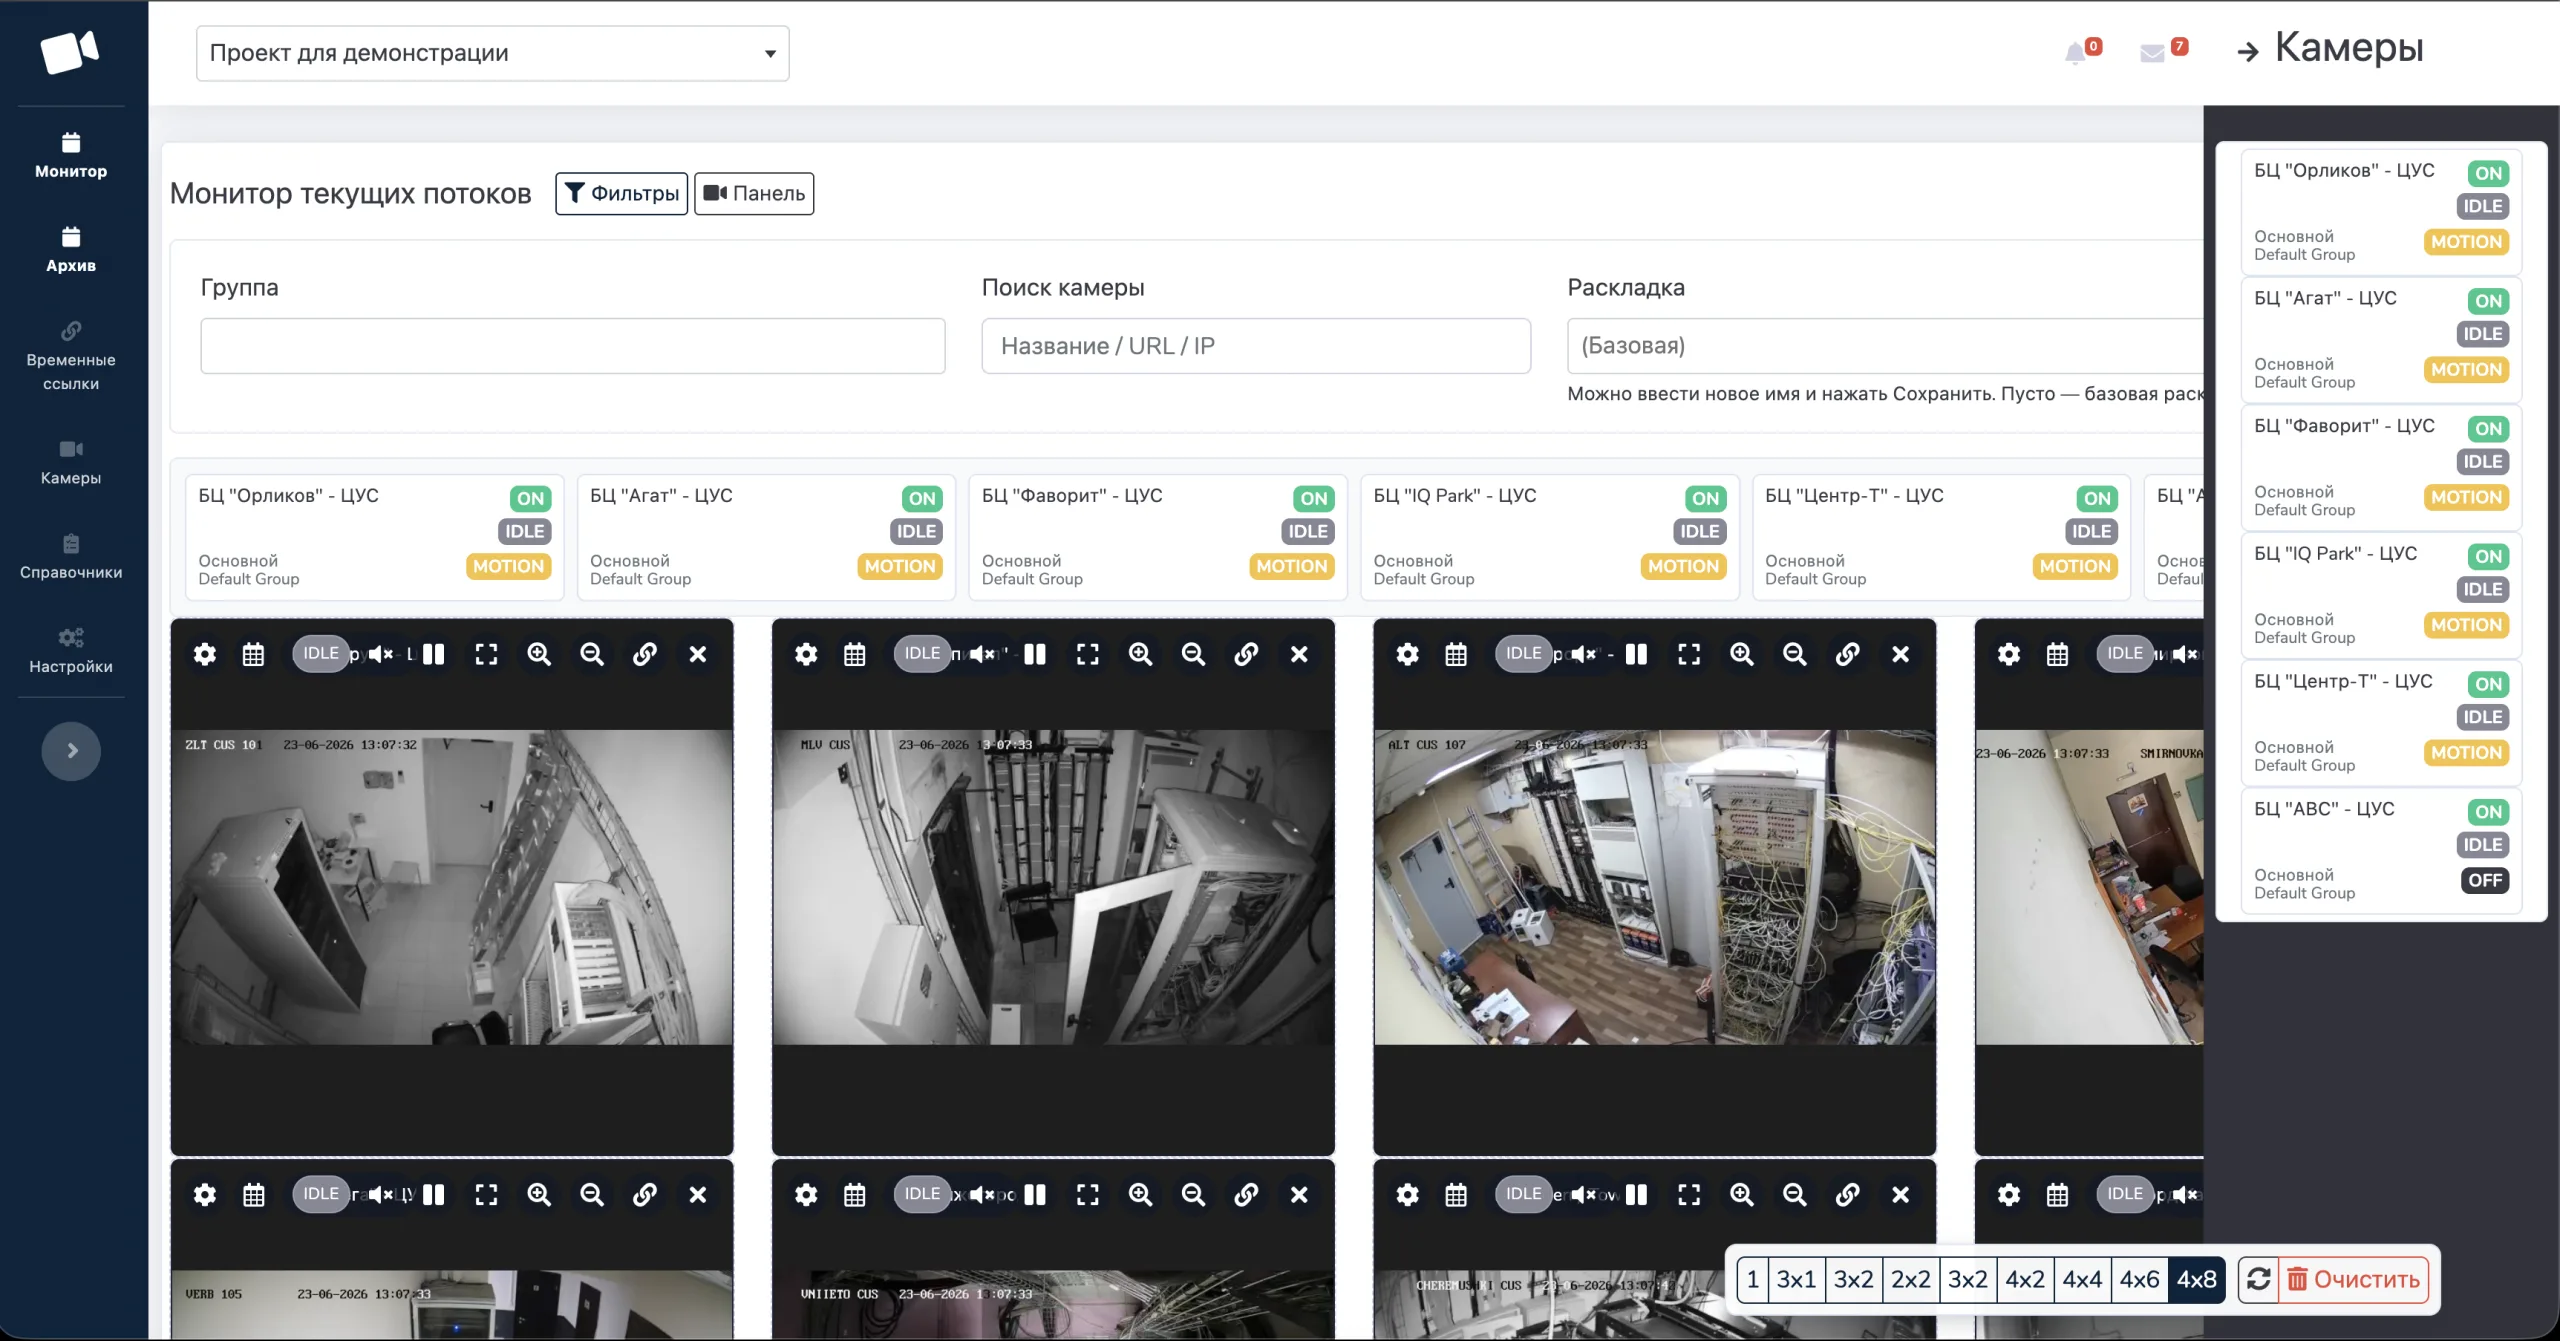This screenshot has width=2560, height=1341.
Task: Open archive calendar on ALT CUS 107 tile
Action: pyautogui.click(x=1456, y=654)
